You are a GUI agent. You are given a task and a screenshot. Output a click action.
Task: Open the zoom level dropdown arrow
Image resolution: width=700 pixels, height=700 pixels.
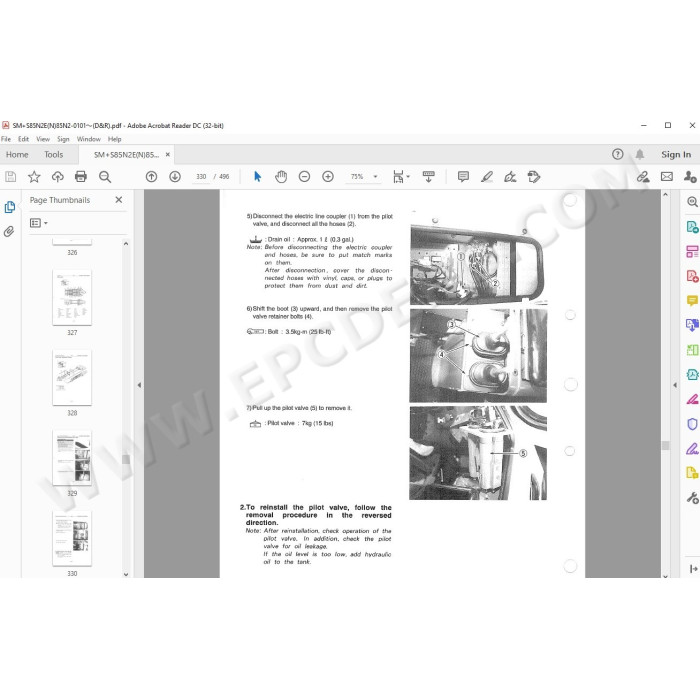375,177
